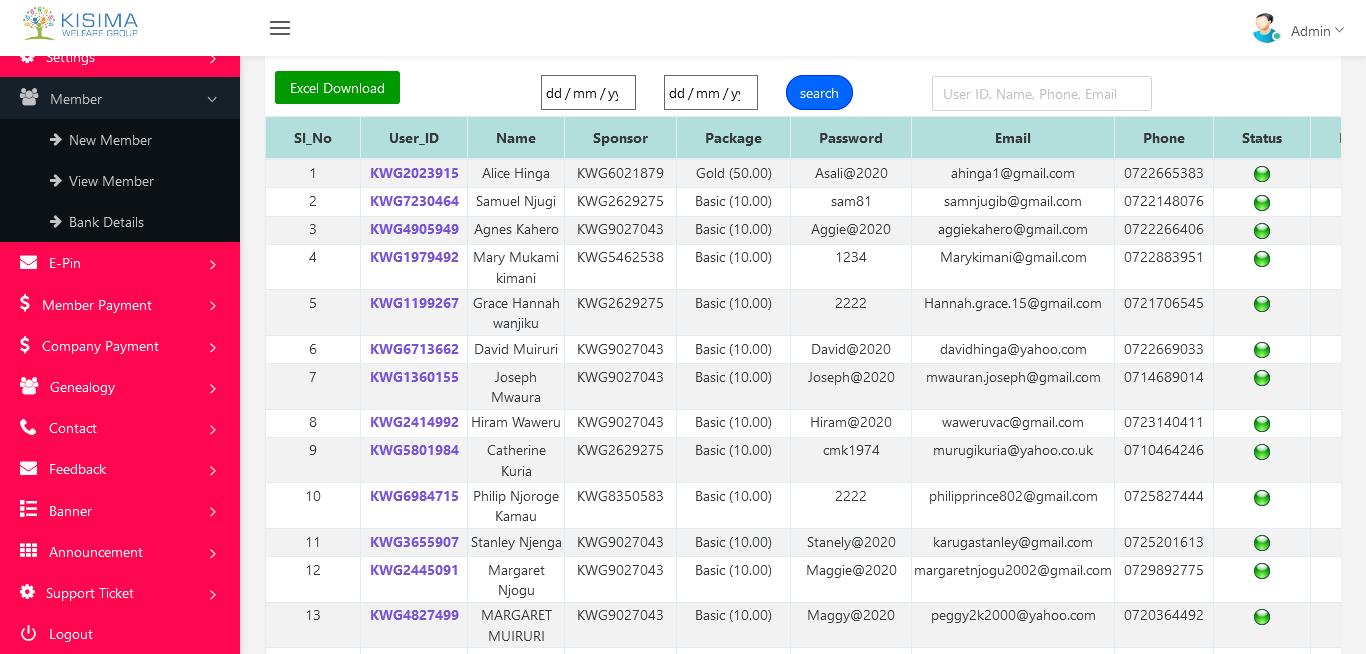The image size is (1366, 654).
Task: Click the green status dot for Hiram Waweru
Action: point(1262,424)
